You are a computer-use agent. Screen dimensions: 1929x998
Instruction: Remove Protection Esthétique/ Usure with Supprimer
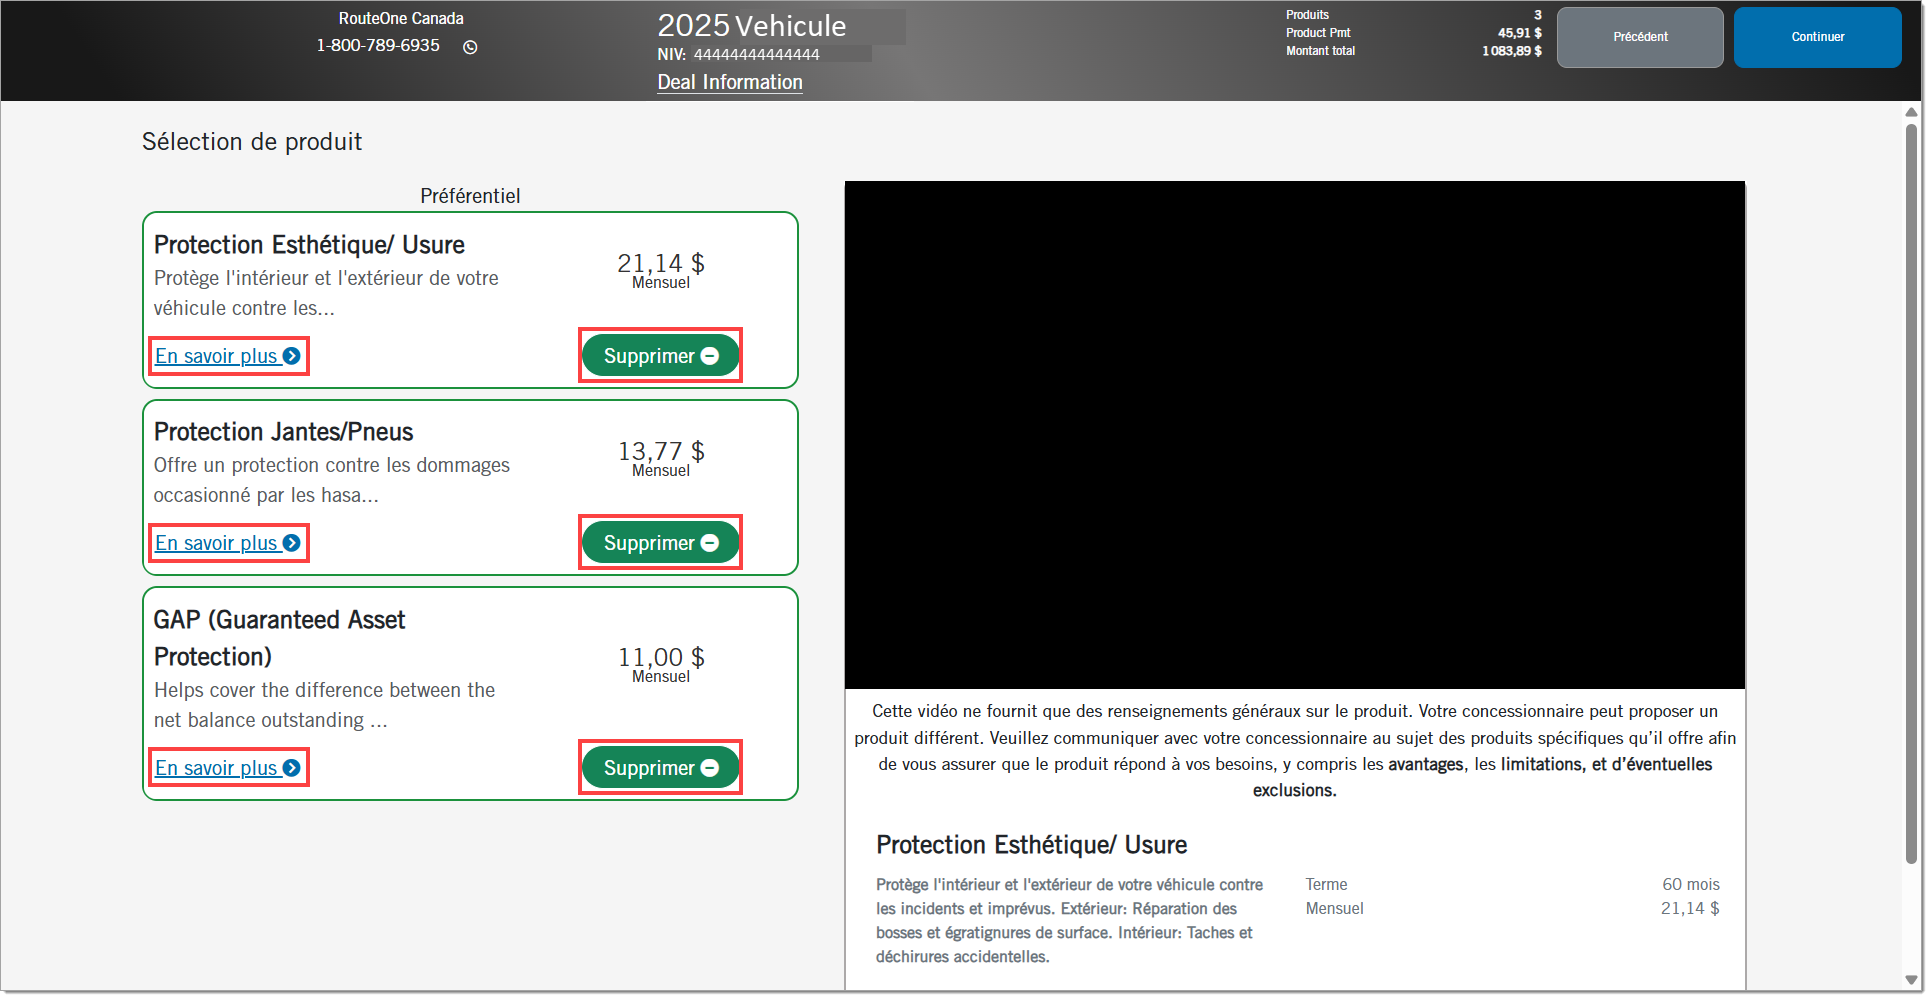660,356
